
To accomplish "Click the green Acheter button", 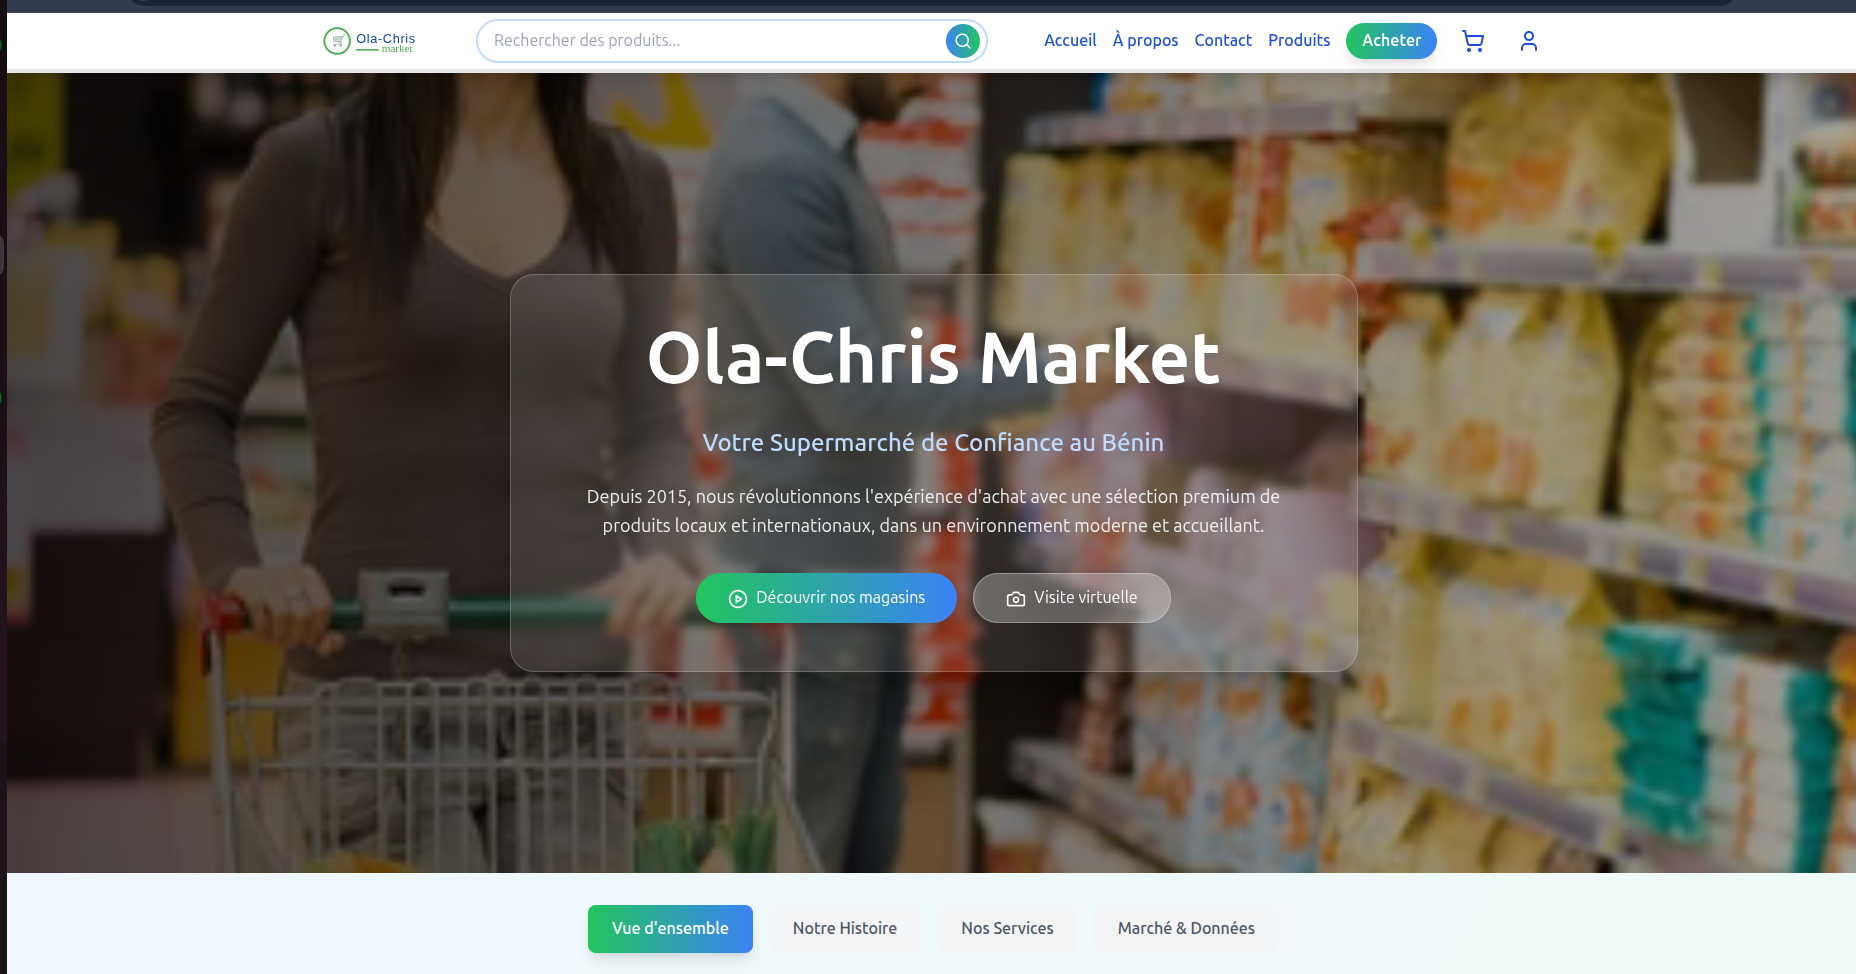I will tap(1391, 41).
